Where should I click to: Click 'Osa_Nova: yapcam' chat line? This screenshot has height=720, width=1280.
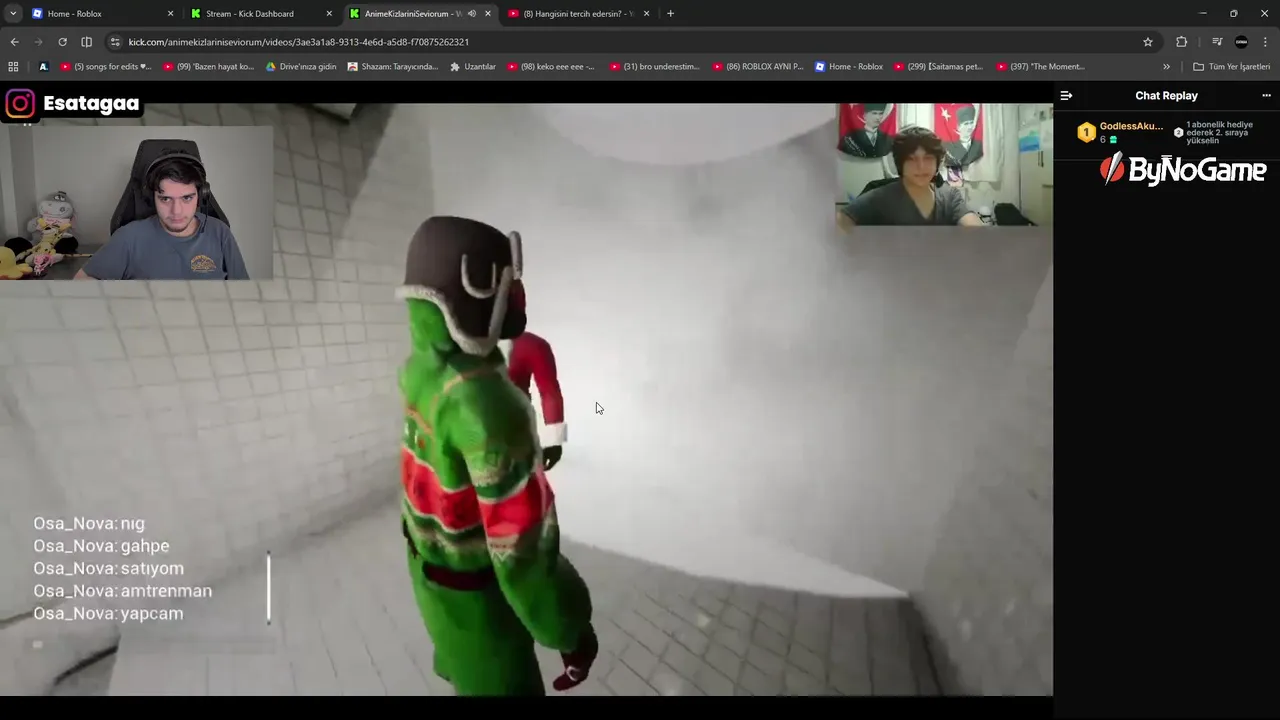pyautogui.click(x=108, y=614)
